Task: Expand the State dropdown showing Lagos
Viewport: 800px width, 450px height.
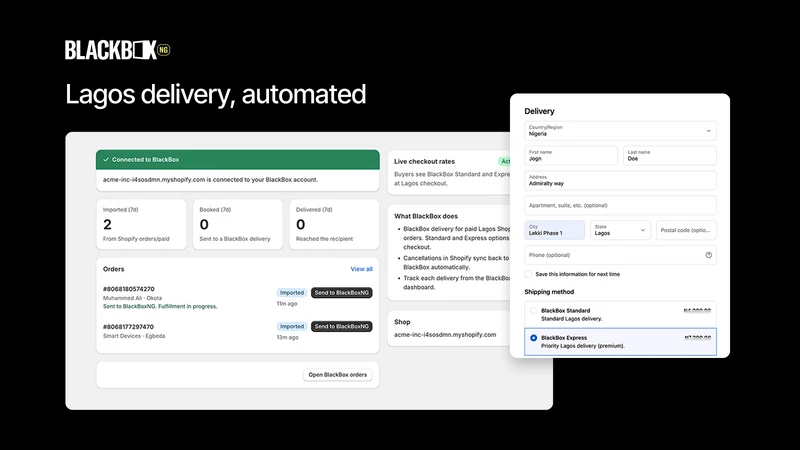Action: point(620,230)
